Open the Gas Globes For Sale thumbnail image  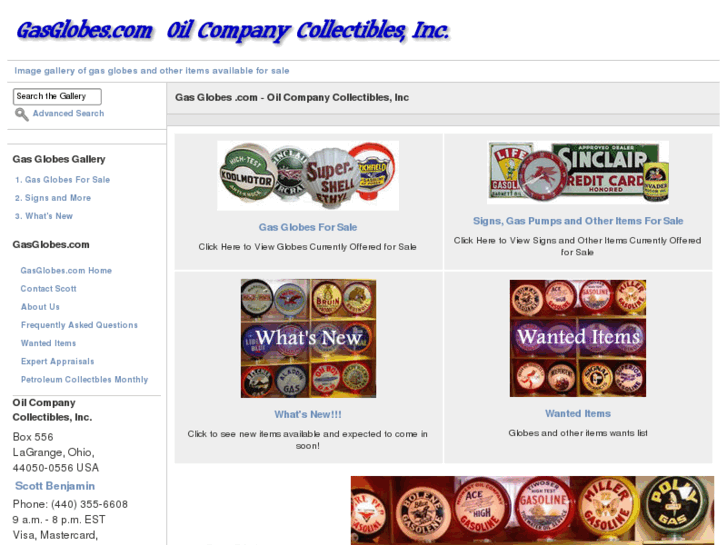(308, 176)
